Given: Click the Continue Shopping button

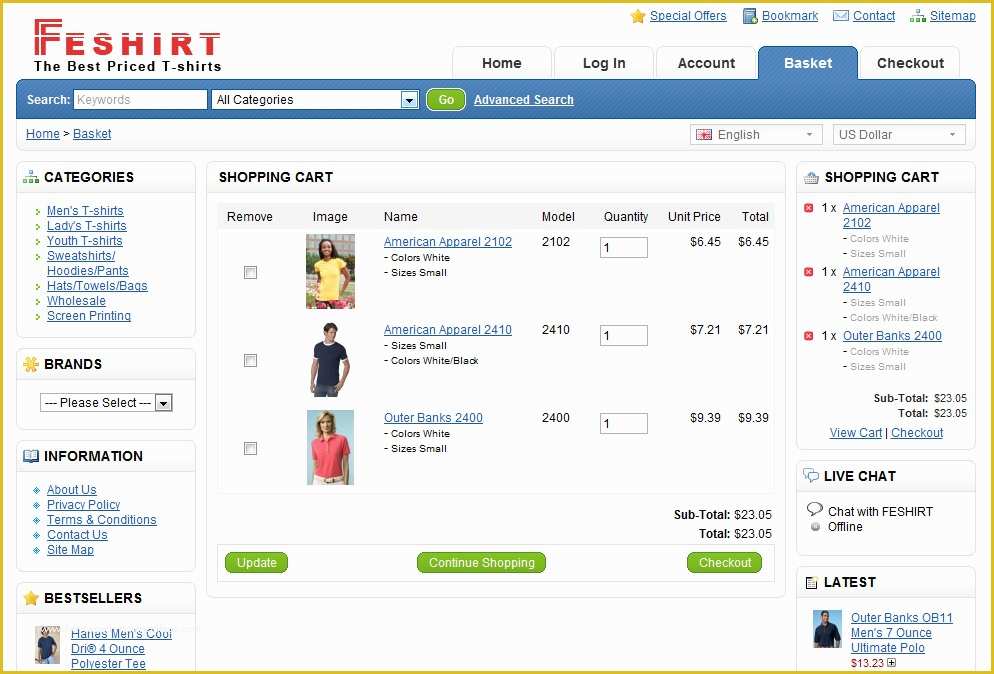Looking at the screenshot, I should [x=482, y=562].
